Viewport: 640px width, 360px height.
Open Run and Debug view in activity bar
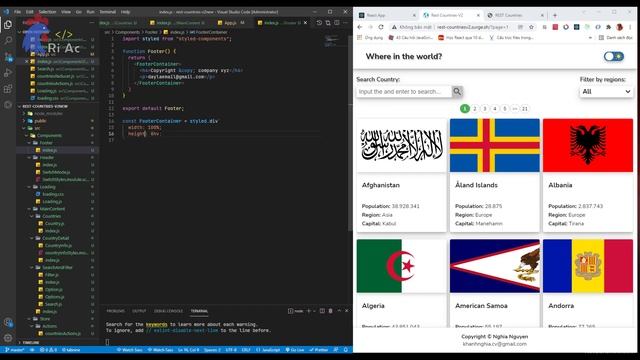tap(8, 73)
